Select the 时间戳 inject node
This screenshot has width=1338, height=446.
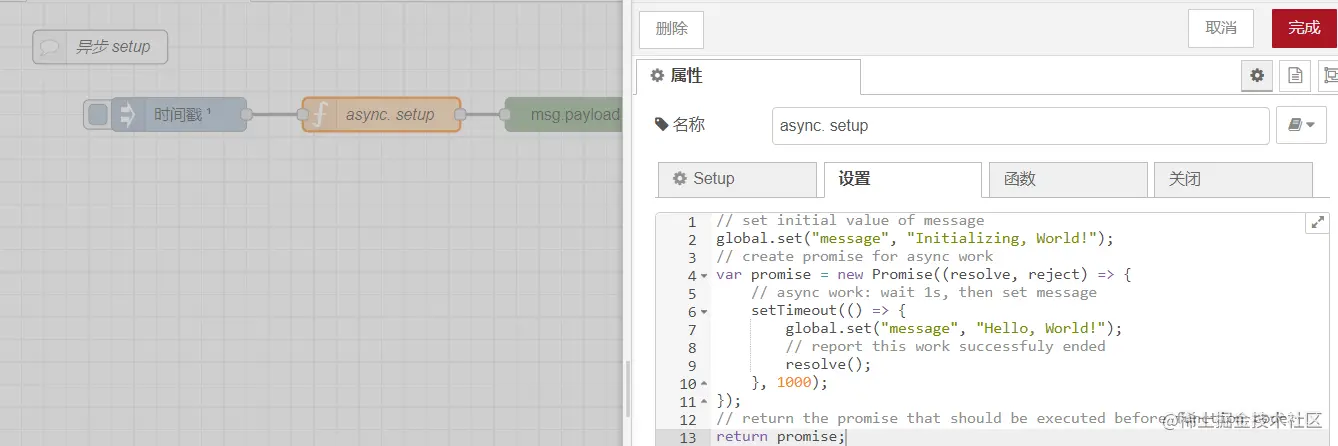point(178,115)
